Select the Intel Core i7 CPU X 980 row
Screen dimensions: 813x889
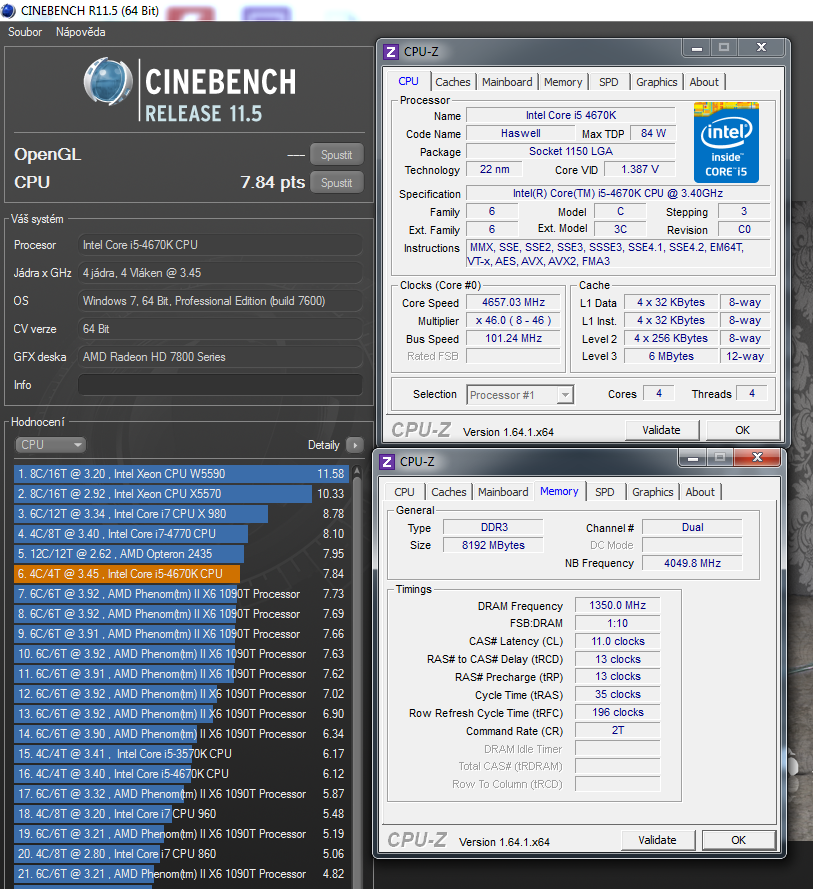tap(181, 514)
